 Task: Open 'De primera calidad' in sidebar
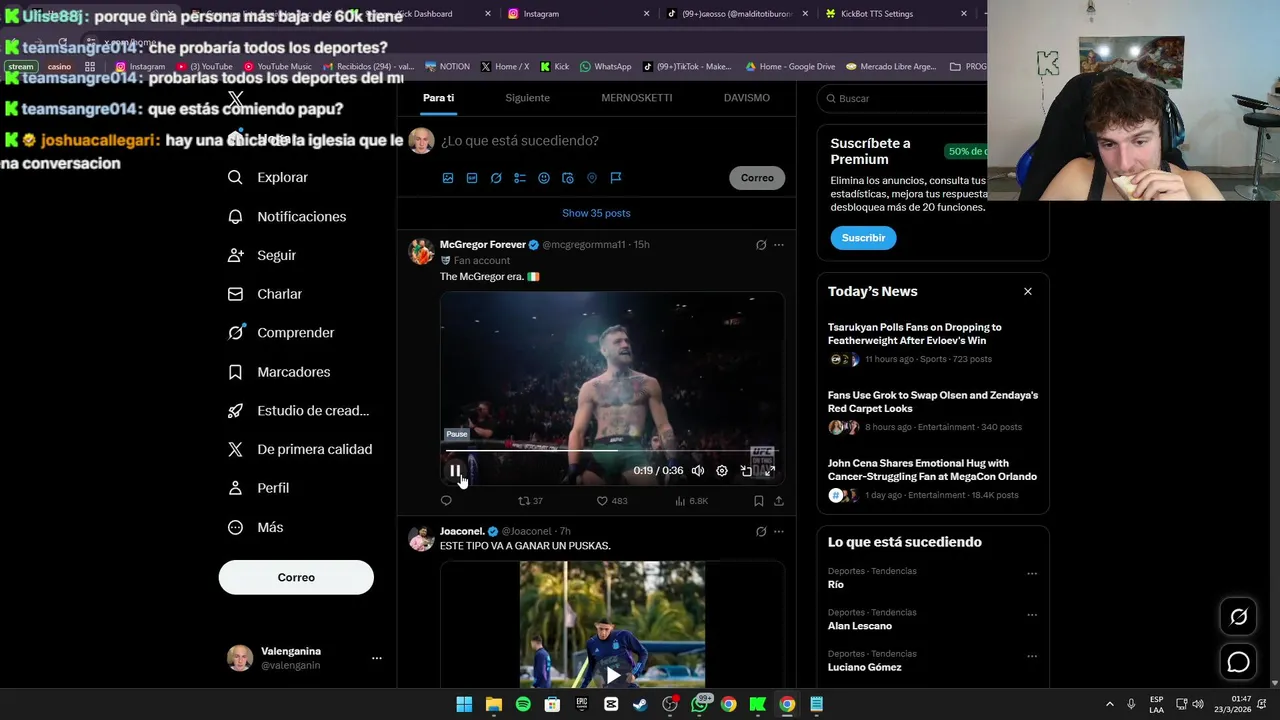click(x=300, y=450)
